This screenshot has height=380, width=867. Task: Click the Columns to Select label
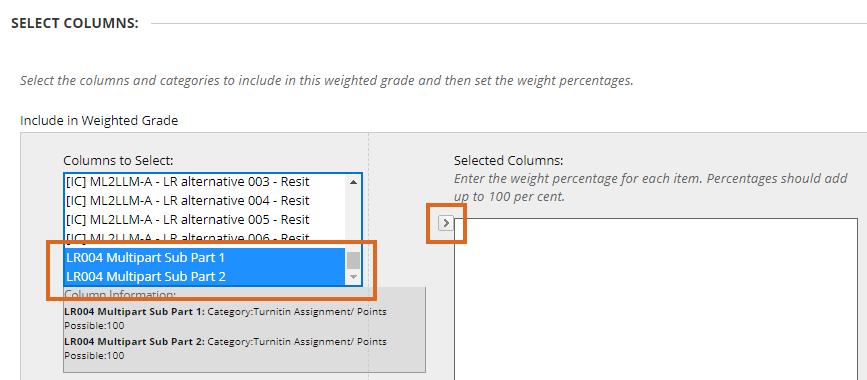[x=118, y=160]
